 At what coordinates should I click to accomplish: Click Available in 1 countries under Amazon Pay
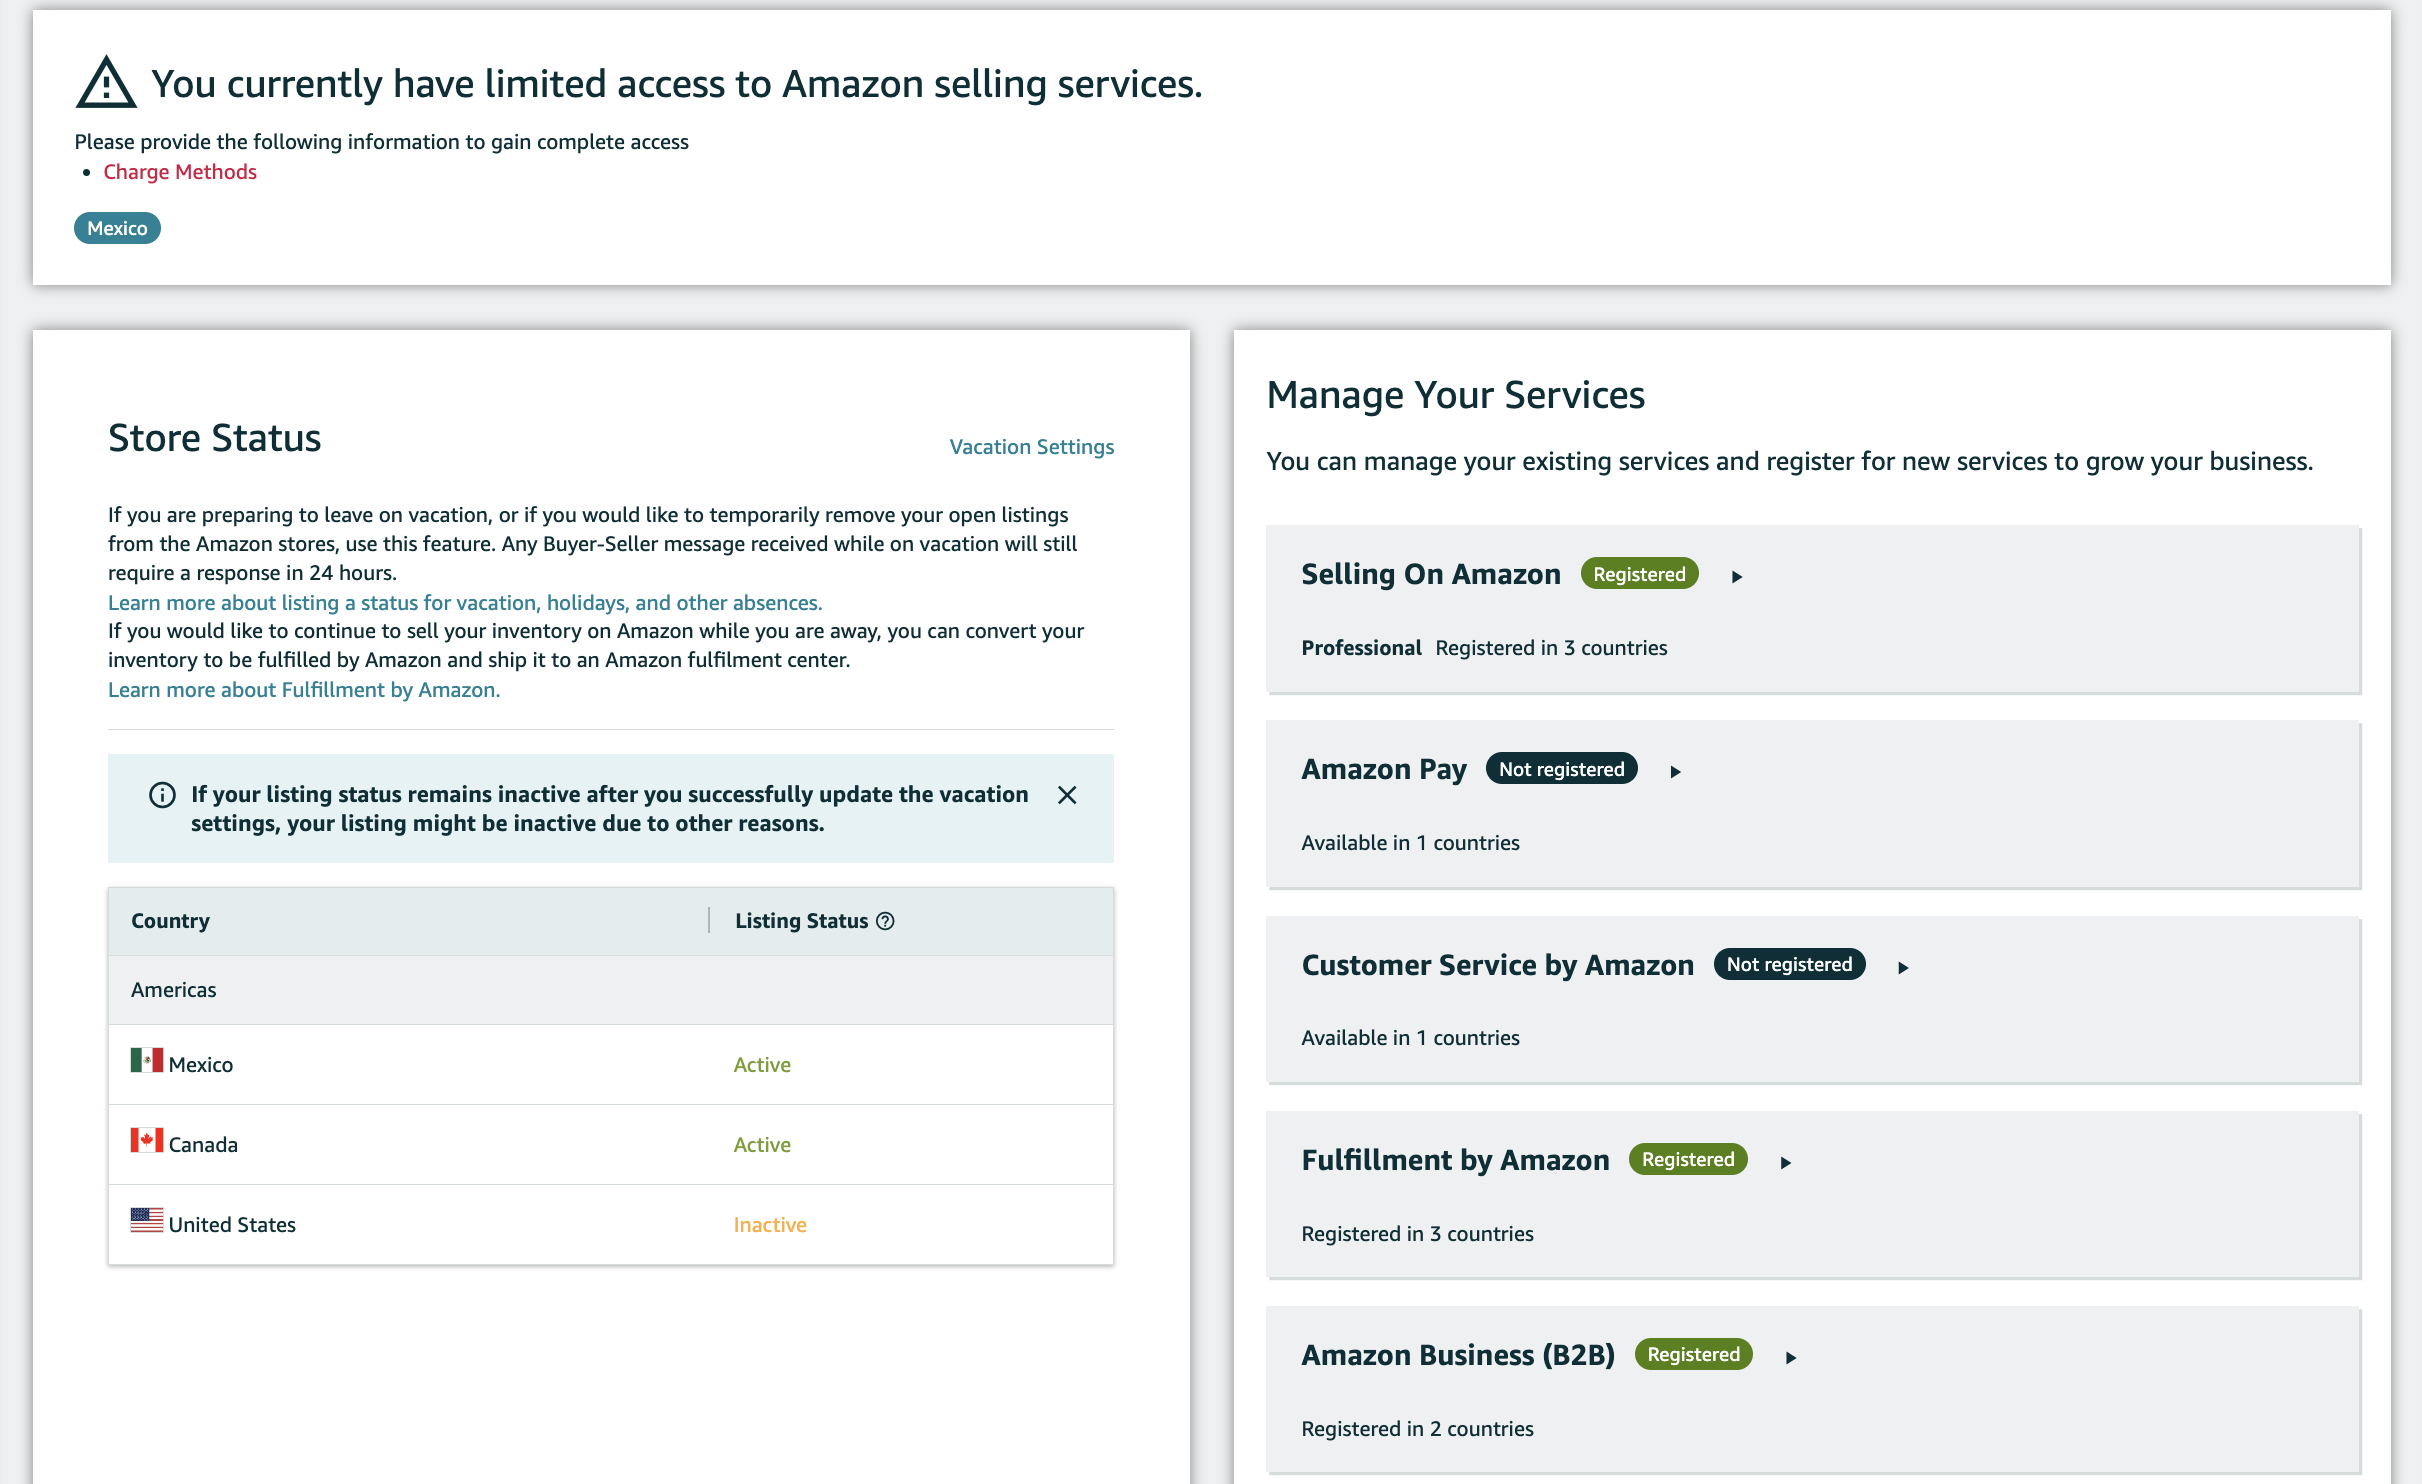tap(1410, 843)
